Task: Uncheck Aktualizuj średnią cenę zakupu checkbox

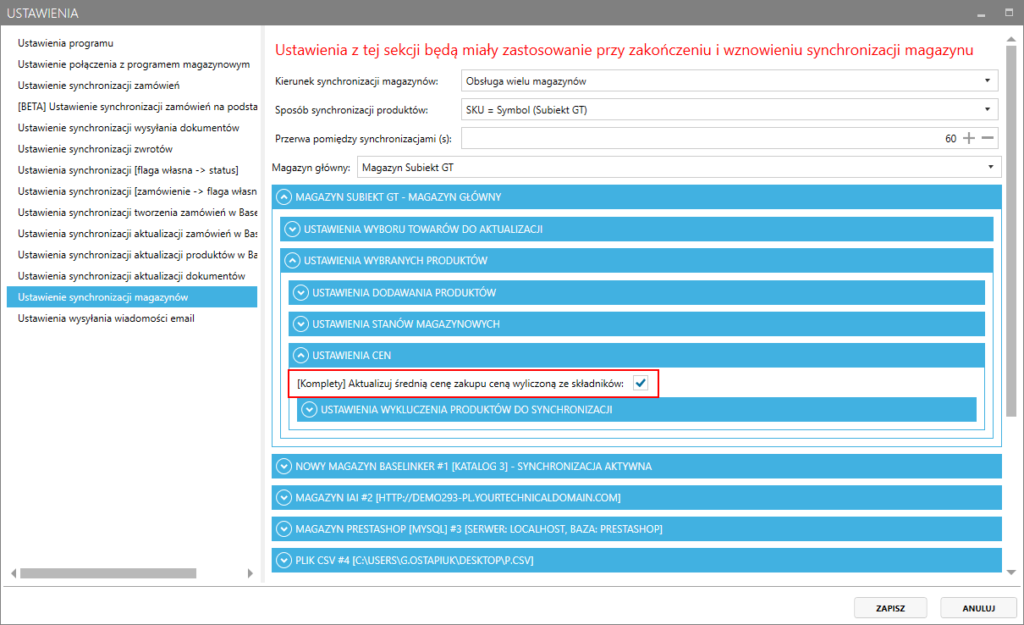Action: 641,383
